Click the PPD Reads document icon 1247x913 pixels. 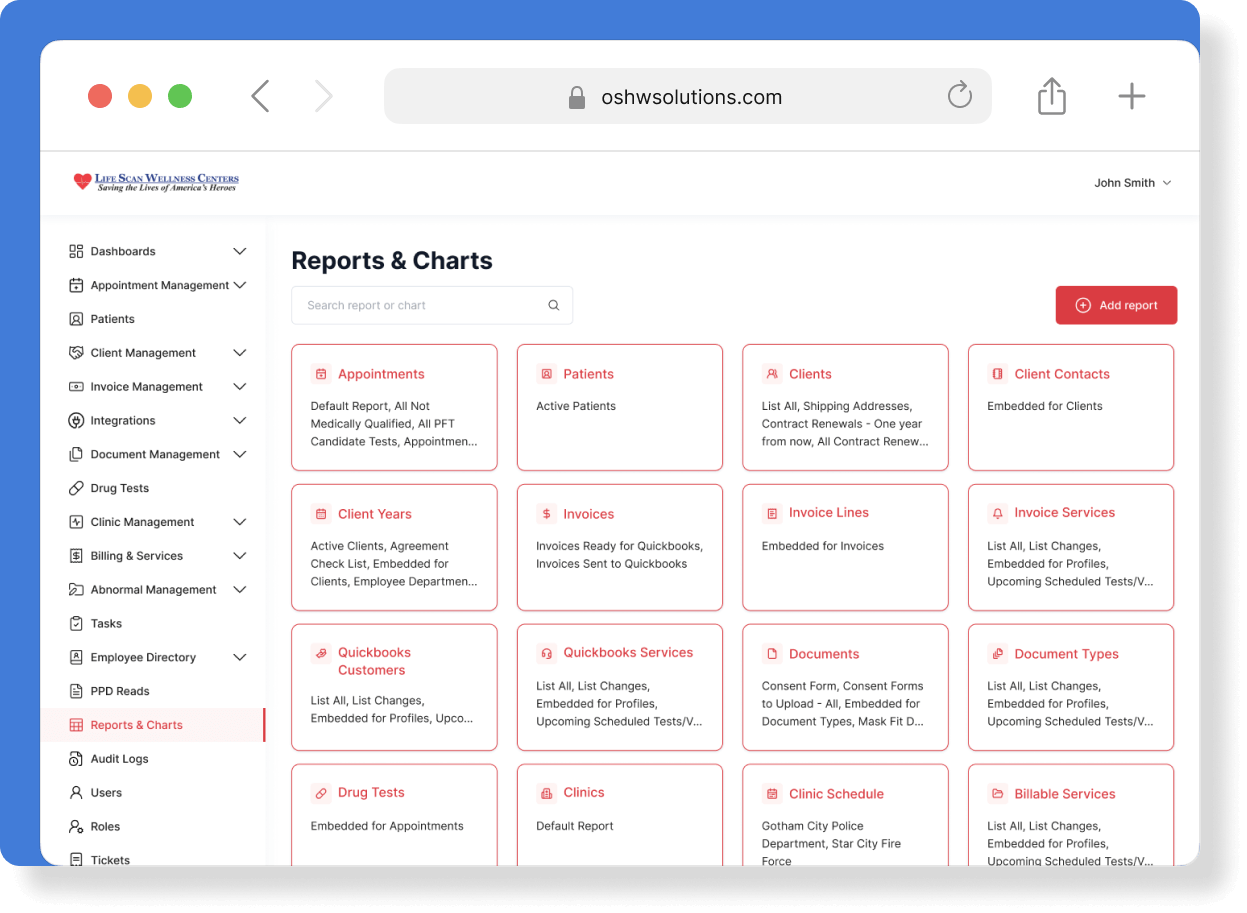(x=76, y=691)
